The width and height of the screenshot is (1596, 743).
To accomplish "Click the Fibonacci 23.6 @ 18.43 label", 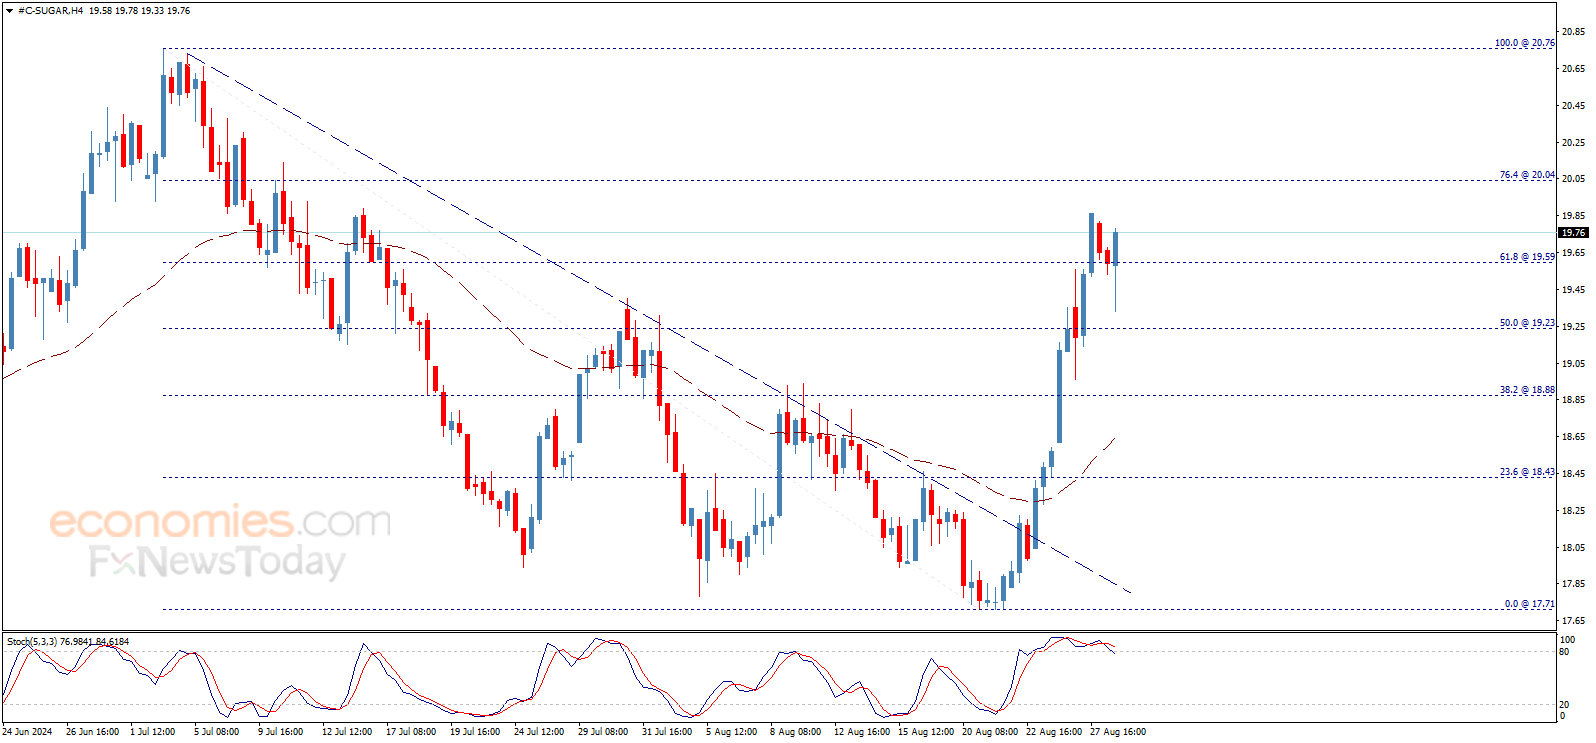I will point(1526,472).
